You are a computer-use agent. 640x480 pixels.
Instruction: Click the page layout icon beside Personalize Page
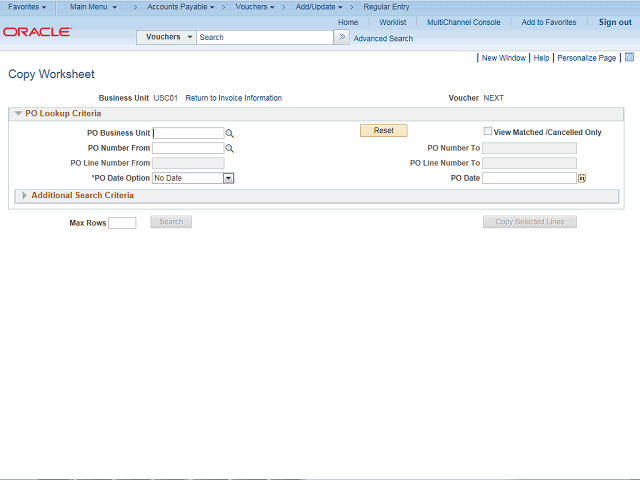[629, 58]
